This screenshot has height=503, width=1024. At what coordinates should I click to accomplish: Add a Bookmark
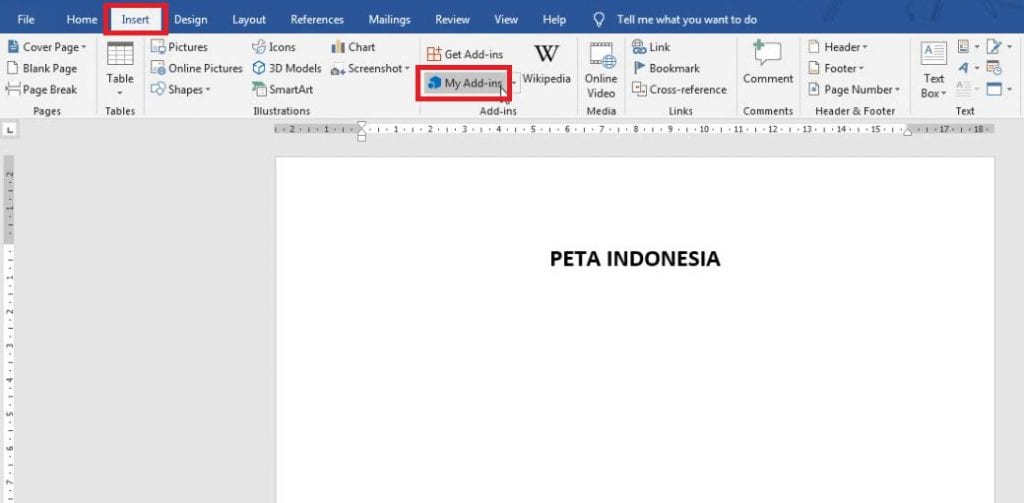click(x=665, y=69)
